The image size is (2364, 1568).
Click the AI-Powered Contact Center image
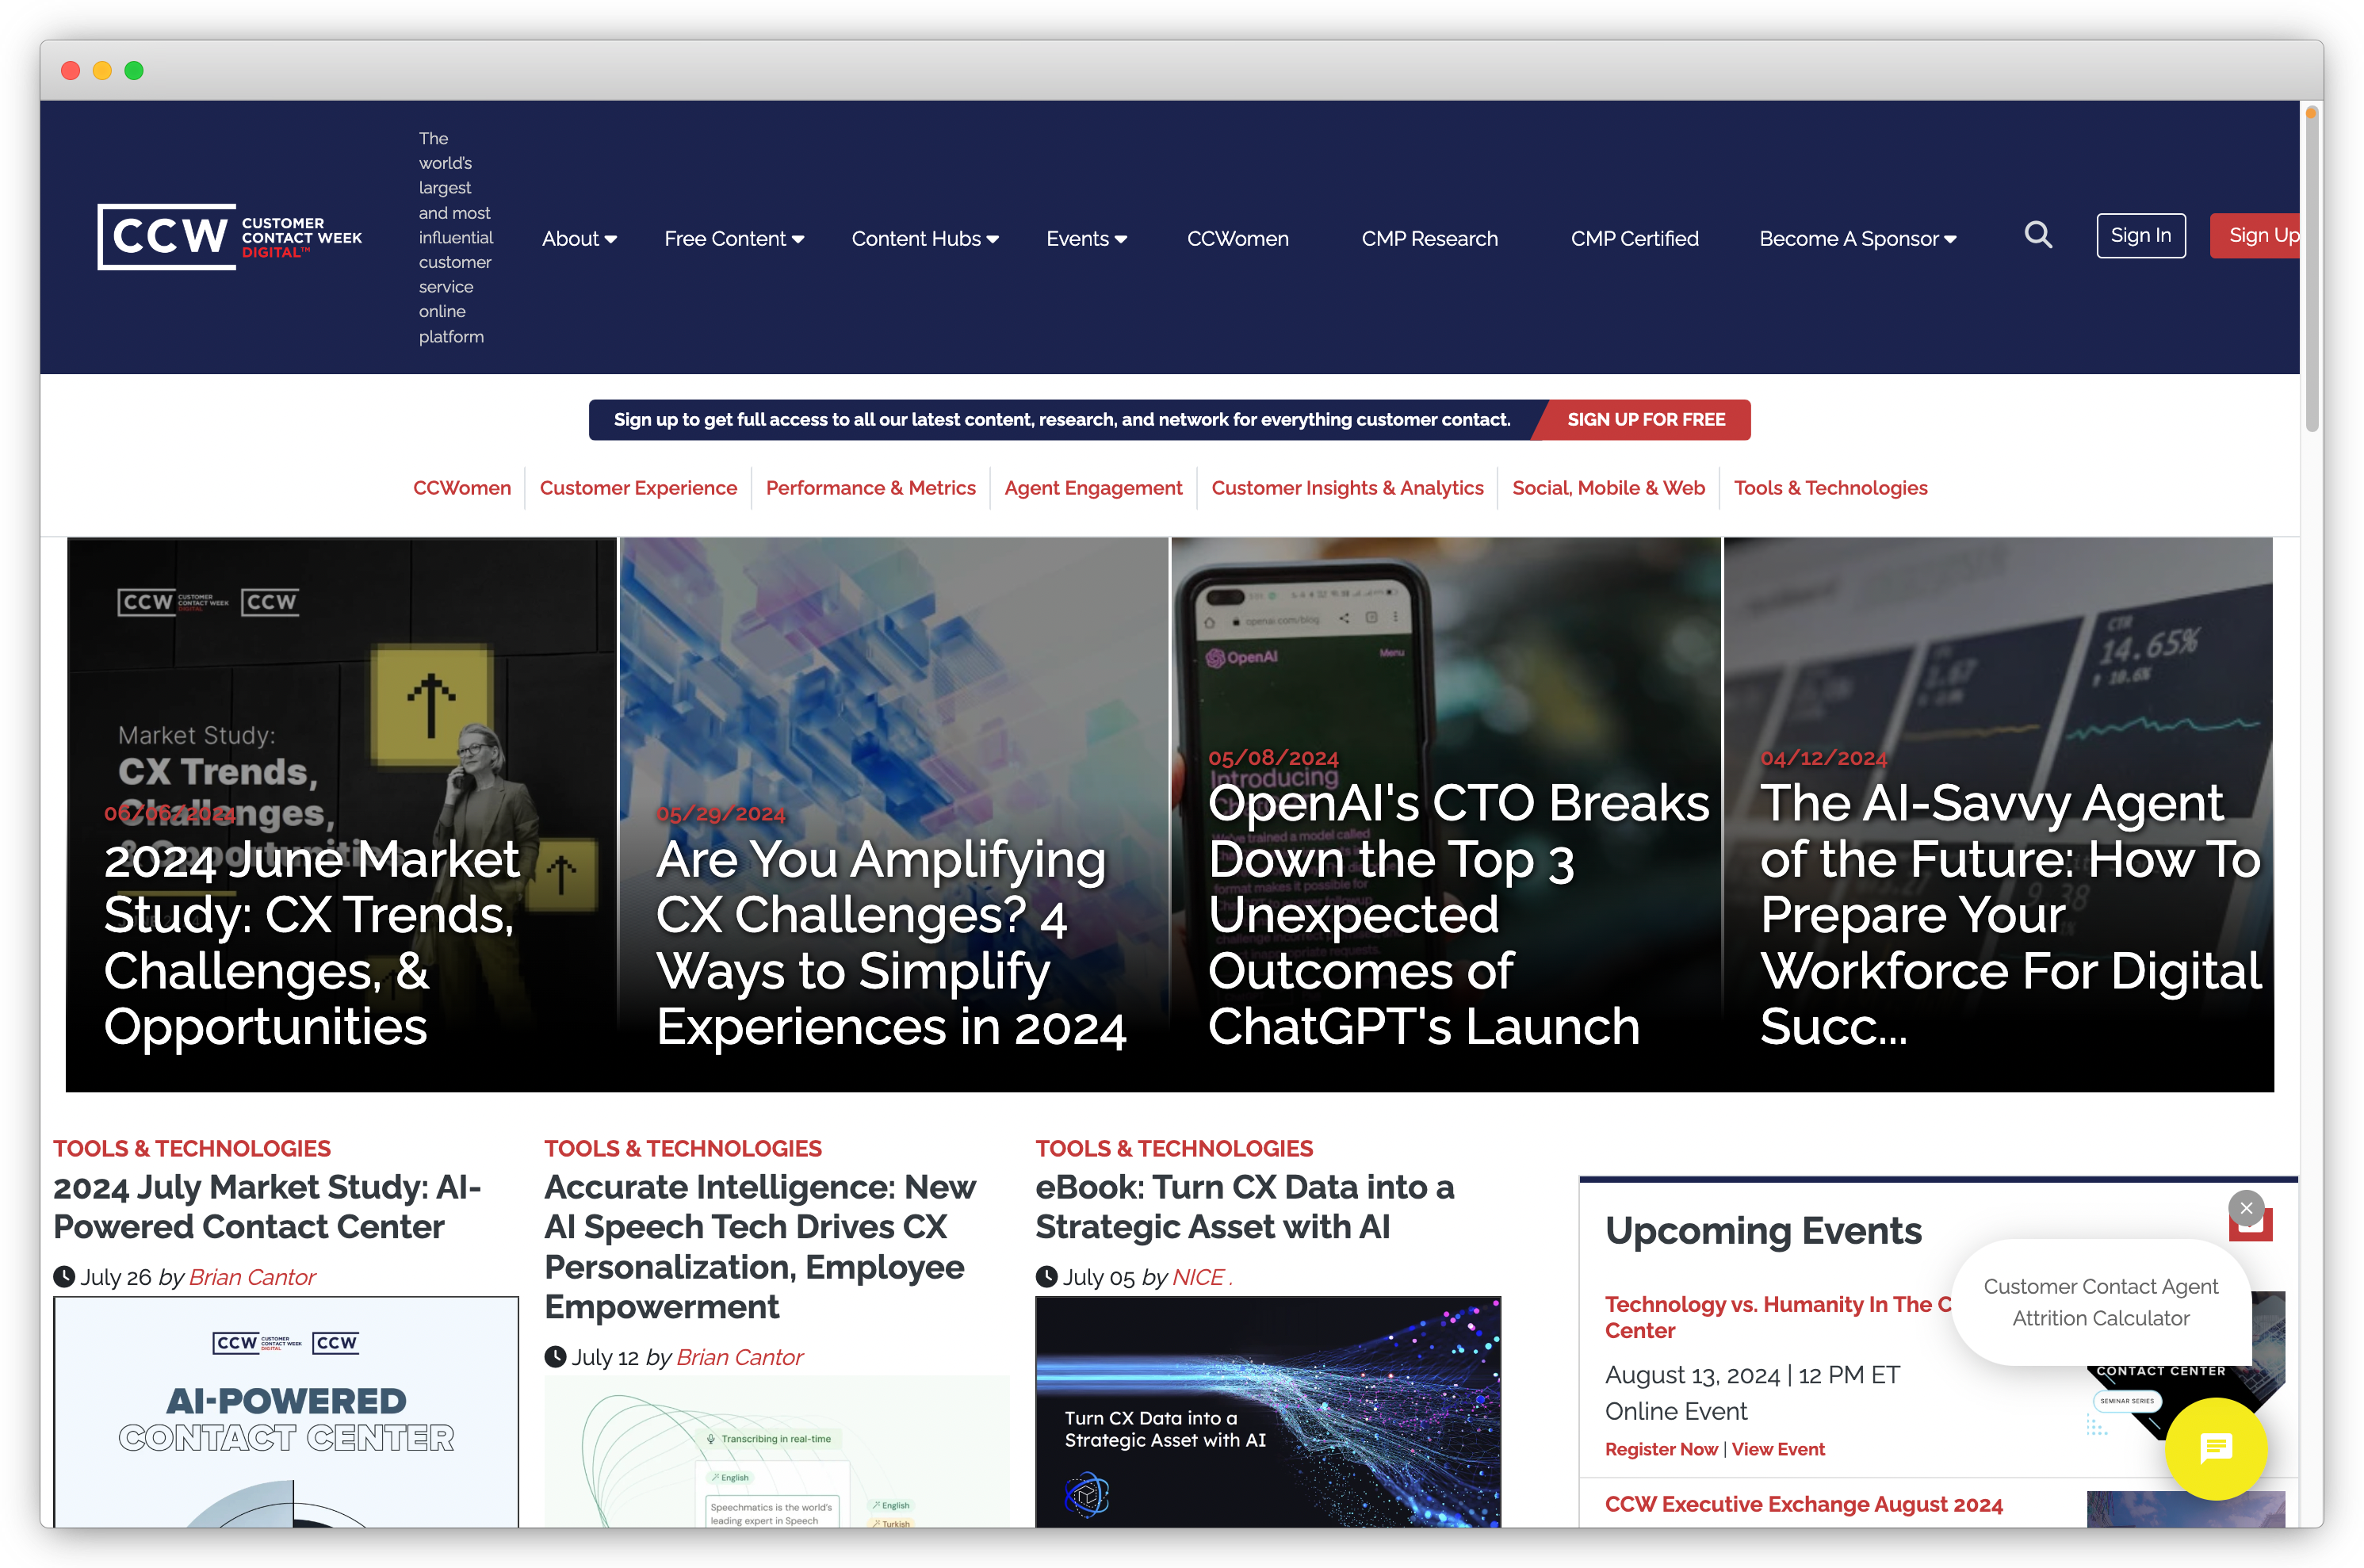click(286, 1412)
